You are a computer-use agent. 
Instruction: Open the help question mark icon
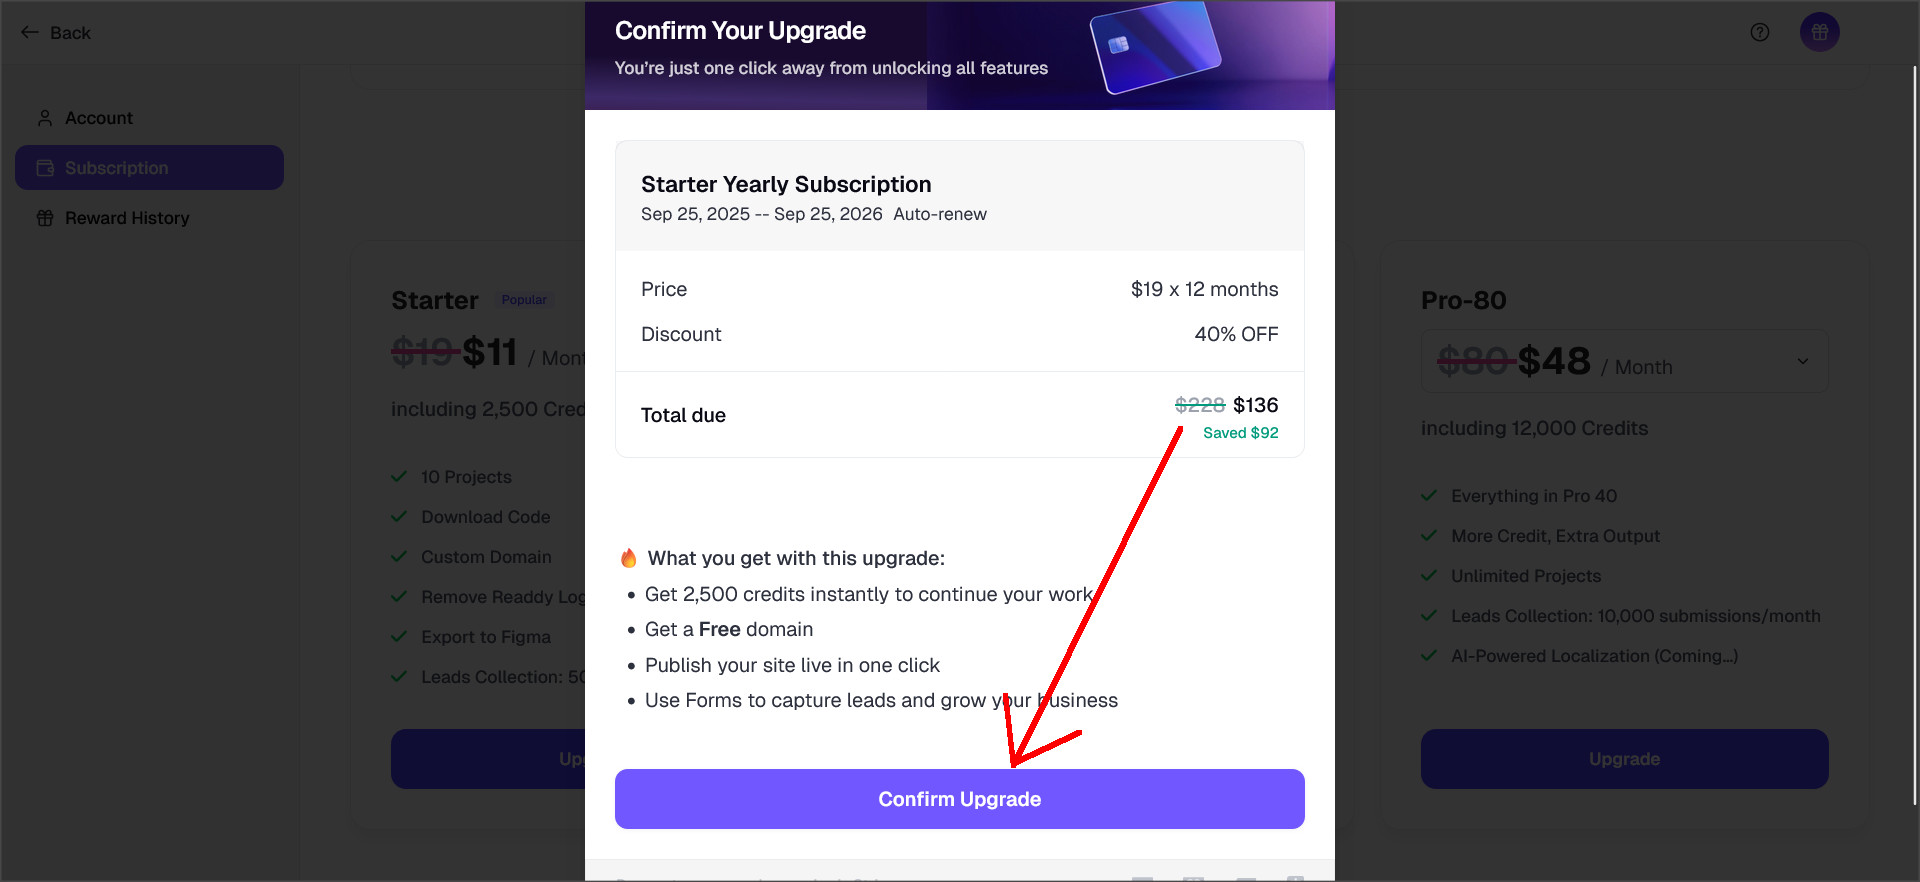click(1760, 32)
